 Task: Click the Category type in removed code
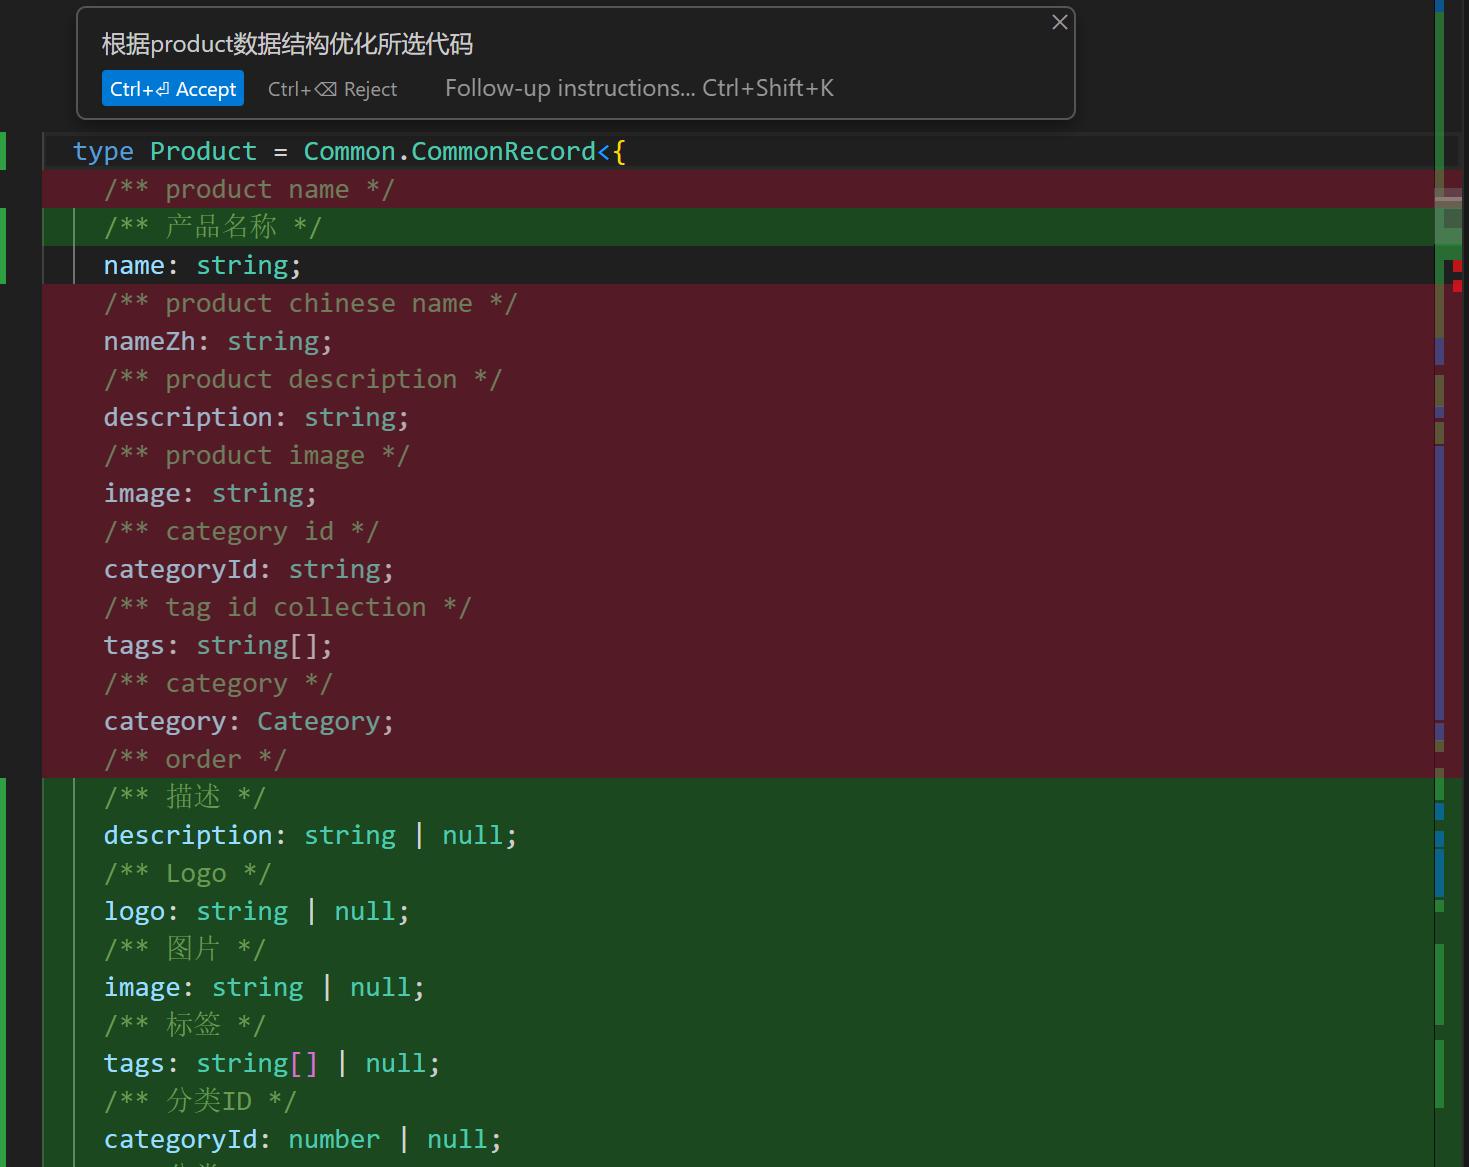click(x=318, y=722)
